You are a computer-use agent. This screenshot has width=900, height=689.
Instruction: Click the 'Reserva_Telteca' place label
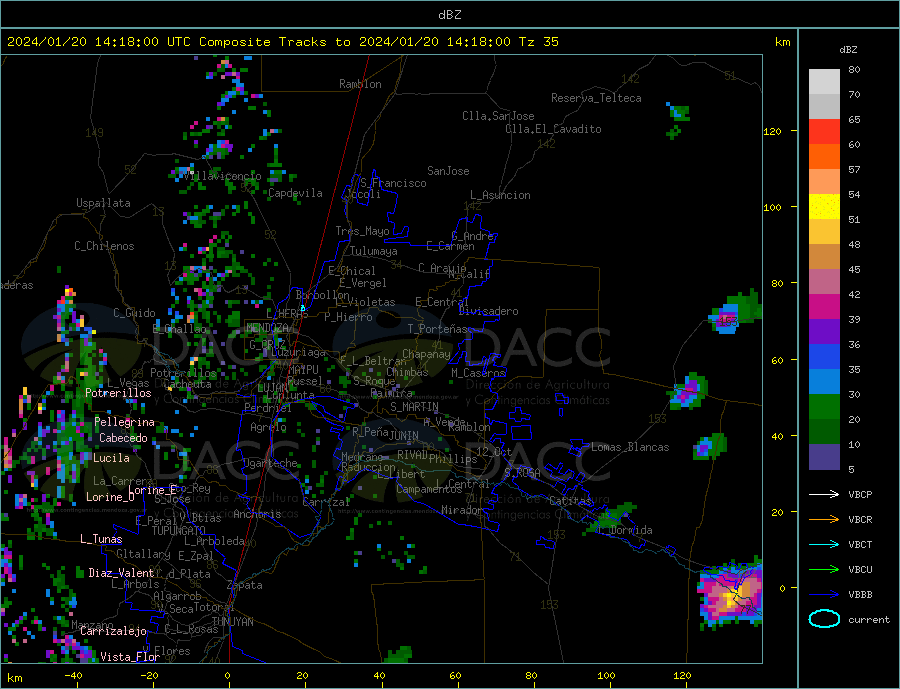point(596,98)
